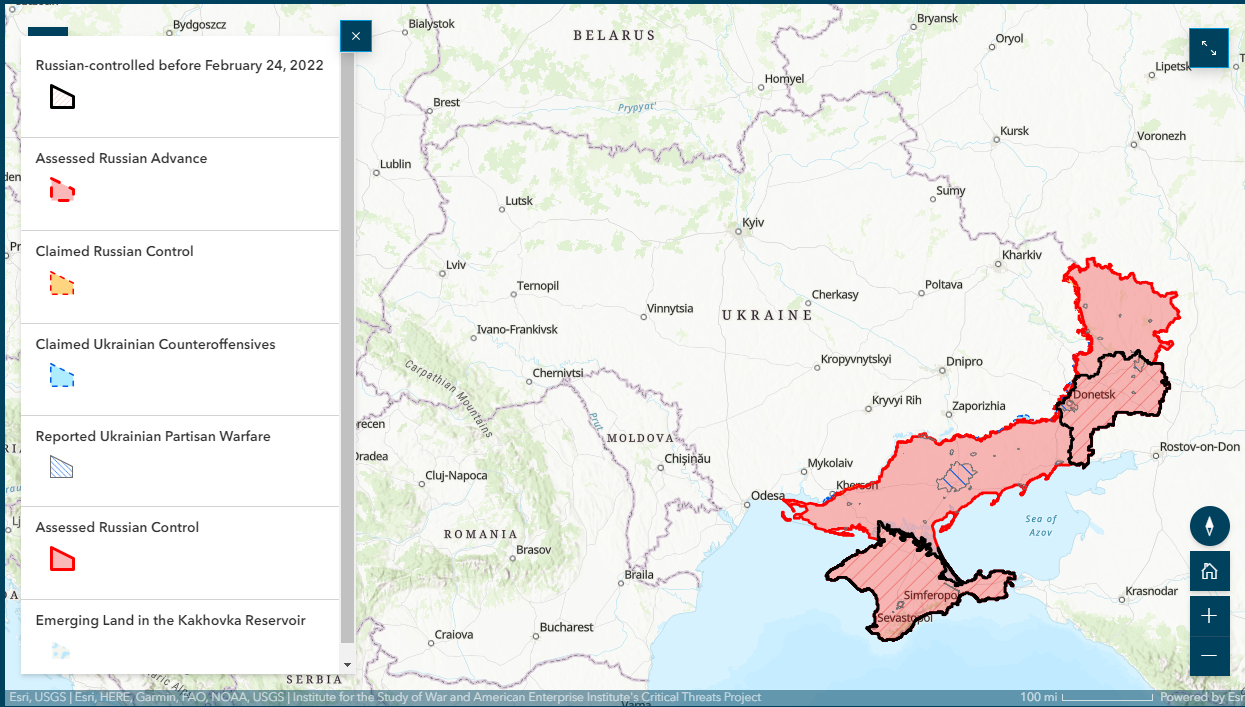Screen dimensions: 1245x707
Task: Click Rostov-on-Don city label
Action: tap(1200, 446)
